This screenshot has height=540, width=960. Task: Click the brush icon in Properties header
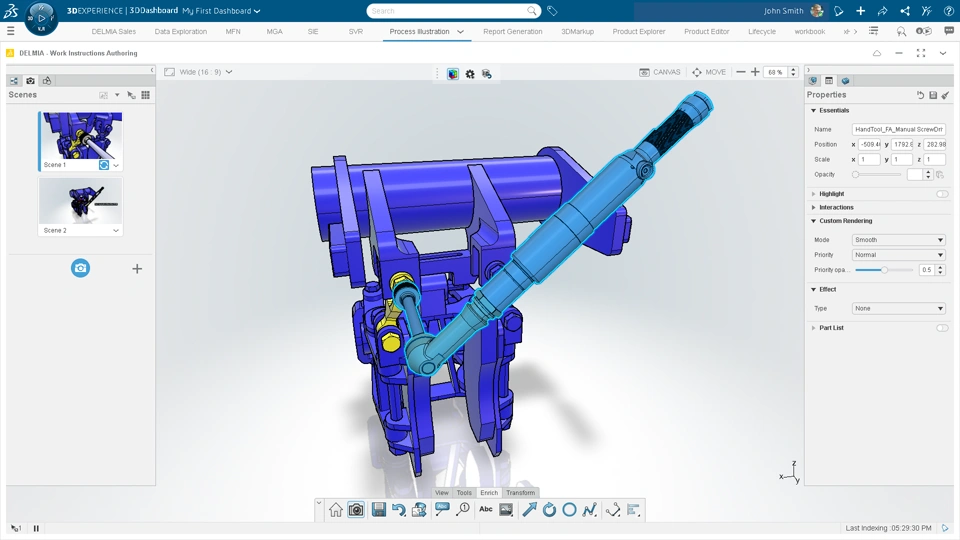(x=945, y=95)
